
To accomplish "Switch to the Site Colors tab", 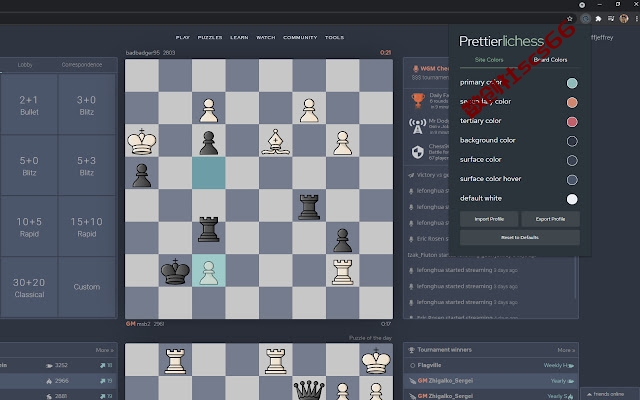I will (x=489, y=60).
